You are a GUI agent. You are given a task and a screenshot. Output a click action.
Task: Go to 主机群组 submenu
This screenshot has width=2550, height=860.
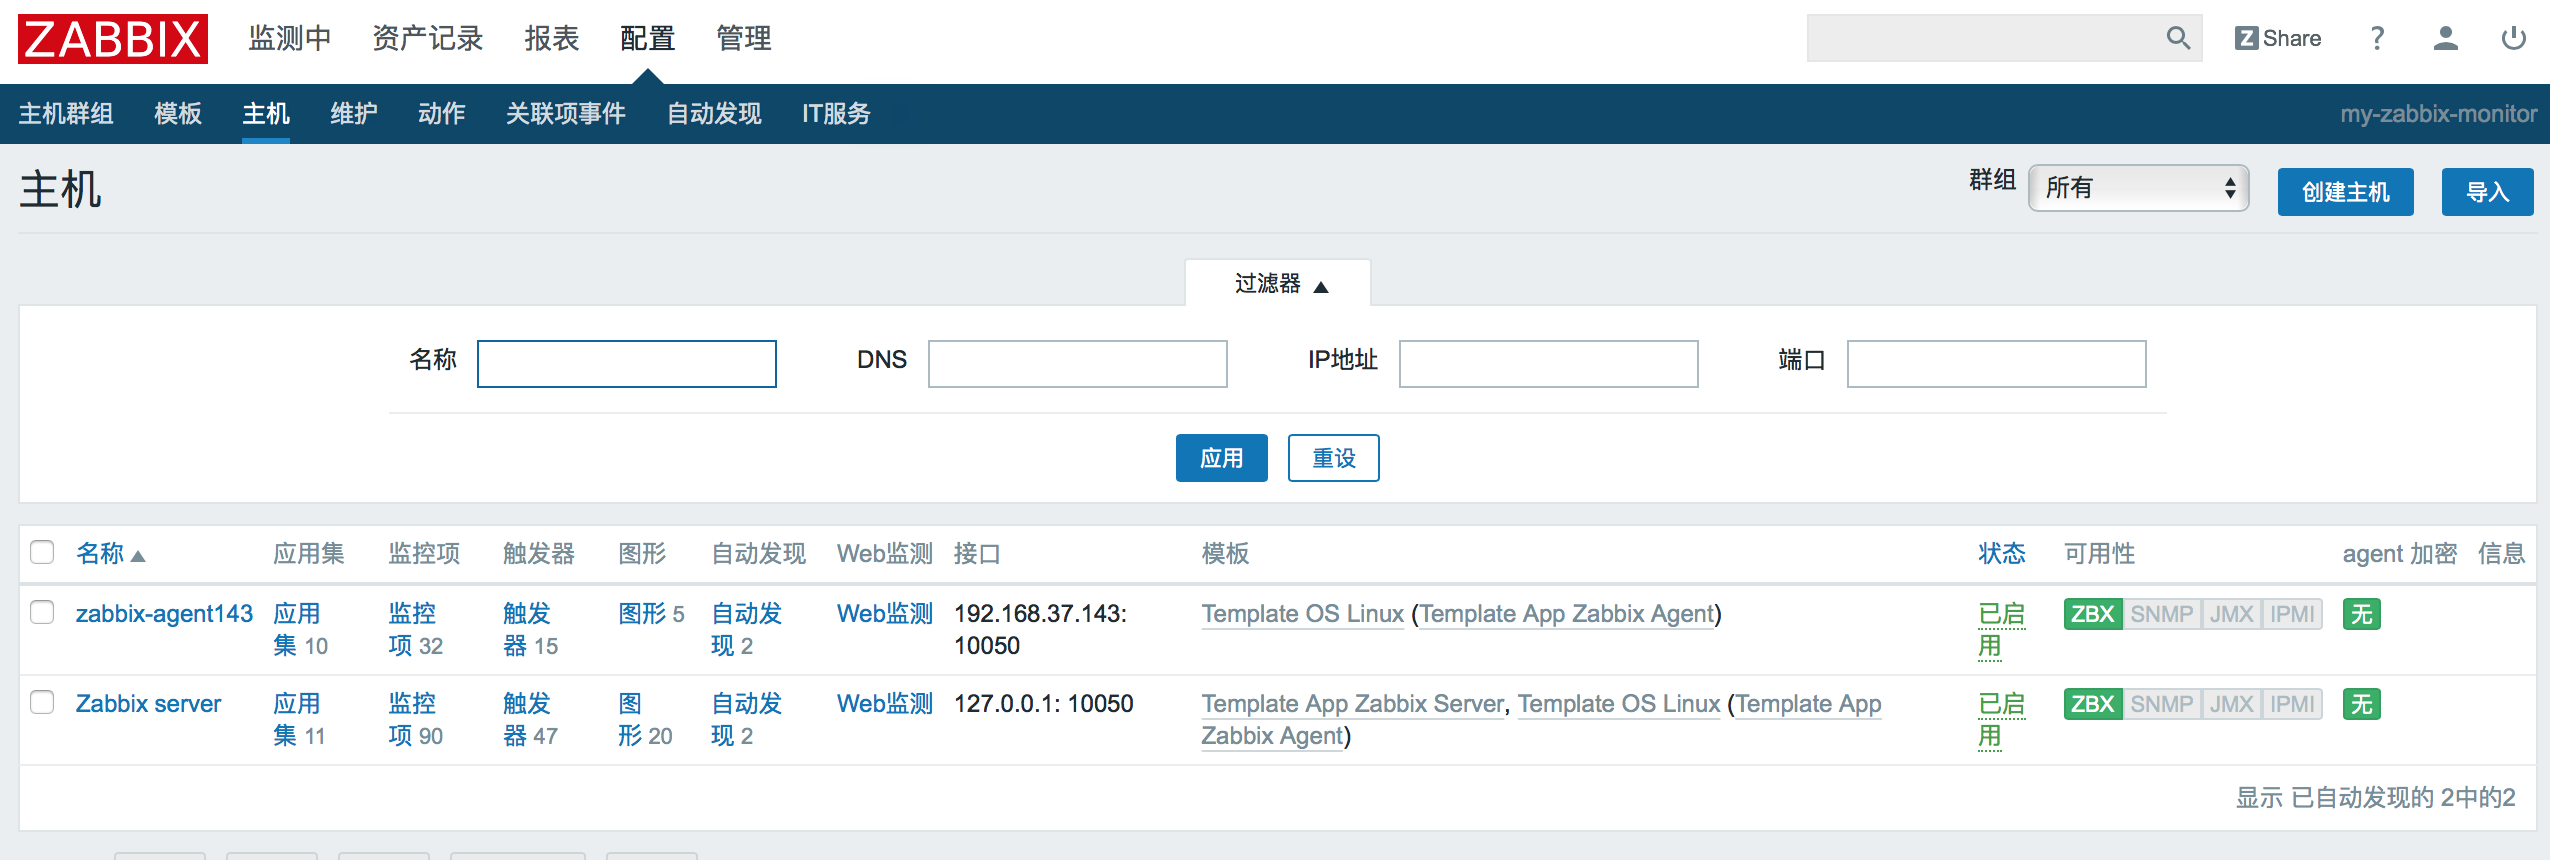coord(66,114)
